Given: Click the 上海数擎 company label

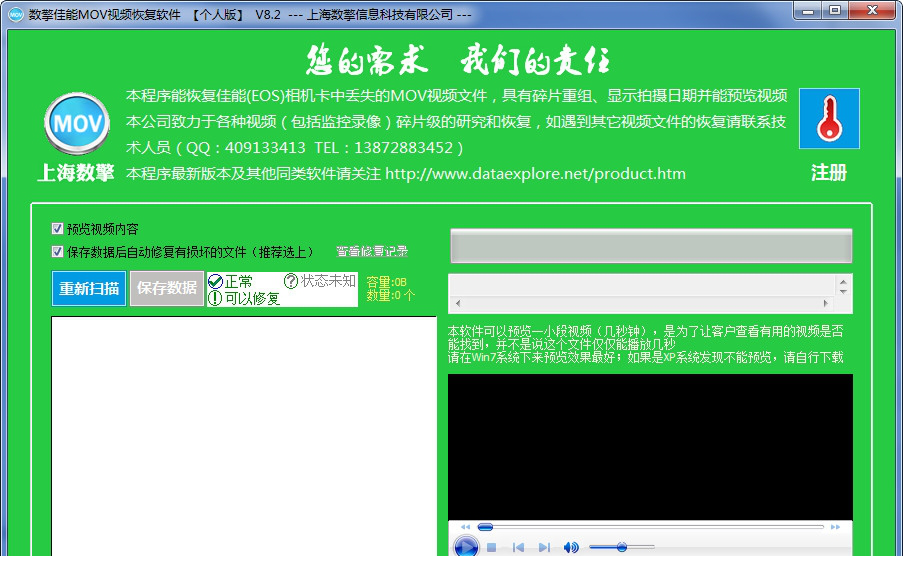Looking at the screenshot, I should pyautogui.click(x=76, y=173).
